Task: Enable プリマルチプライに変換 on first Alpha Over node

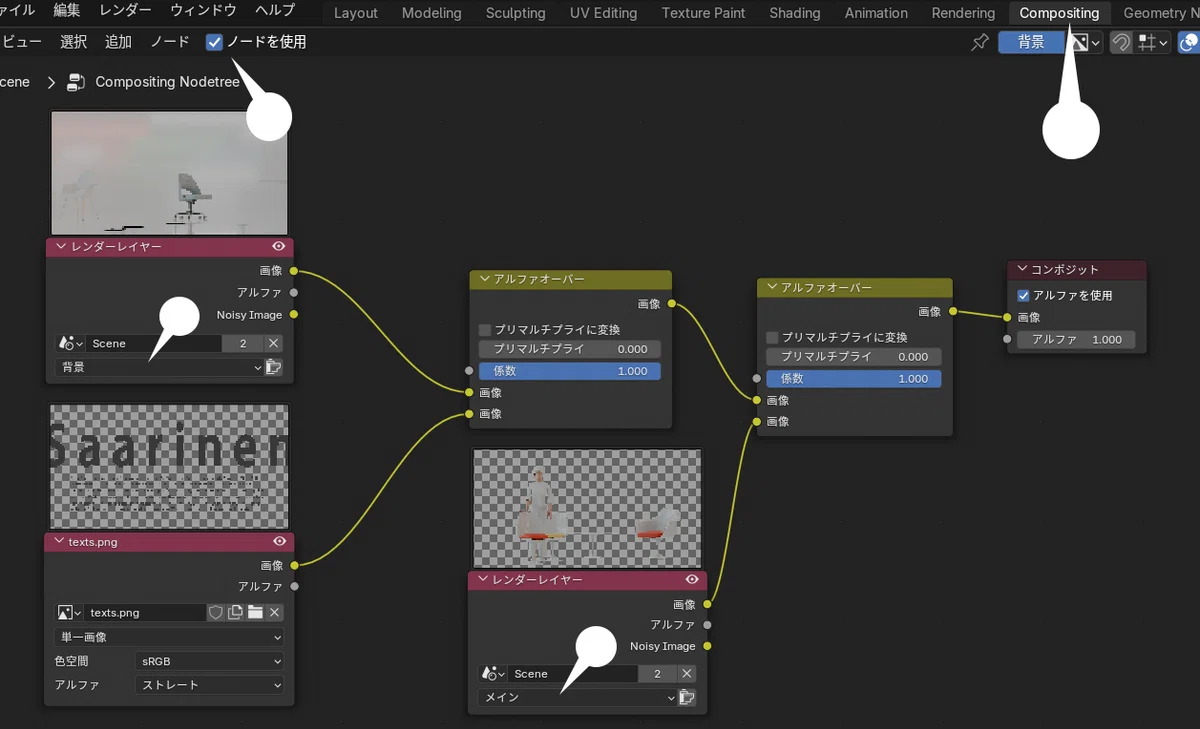Action: click(x=485, y=329)
